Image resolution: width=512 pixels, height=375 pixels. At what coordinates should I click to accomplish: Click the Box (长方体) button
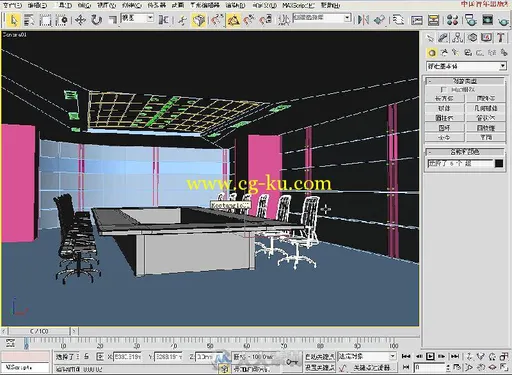444,98
